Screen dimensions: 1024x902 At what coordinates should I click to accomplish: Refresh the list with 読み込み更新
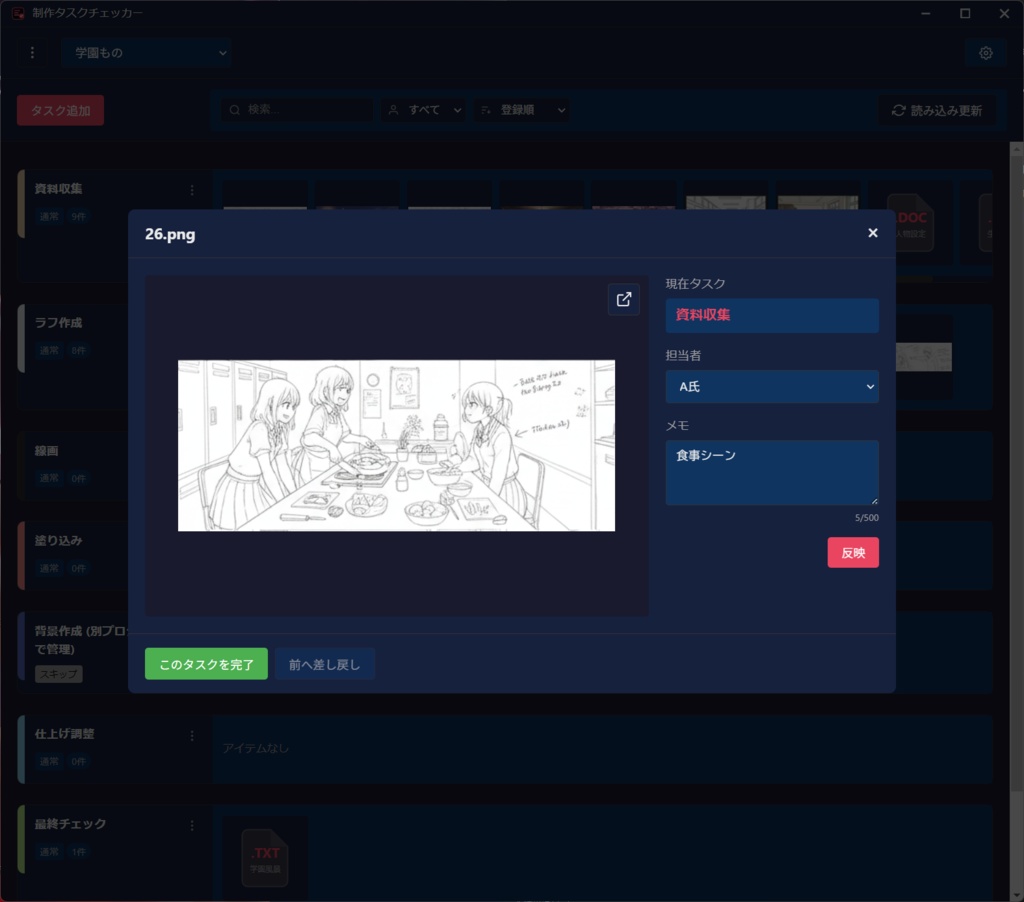click(x=936, y=111)
